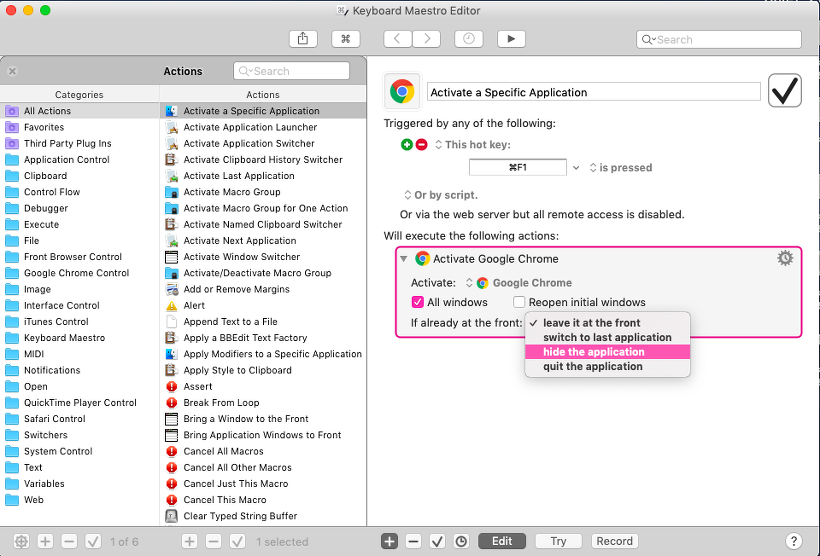Open the recent history clock button

tap(469, 39)
